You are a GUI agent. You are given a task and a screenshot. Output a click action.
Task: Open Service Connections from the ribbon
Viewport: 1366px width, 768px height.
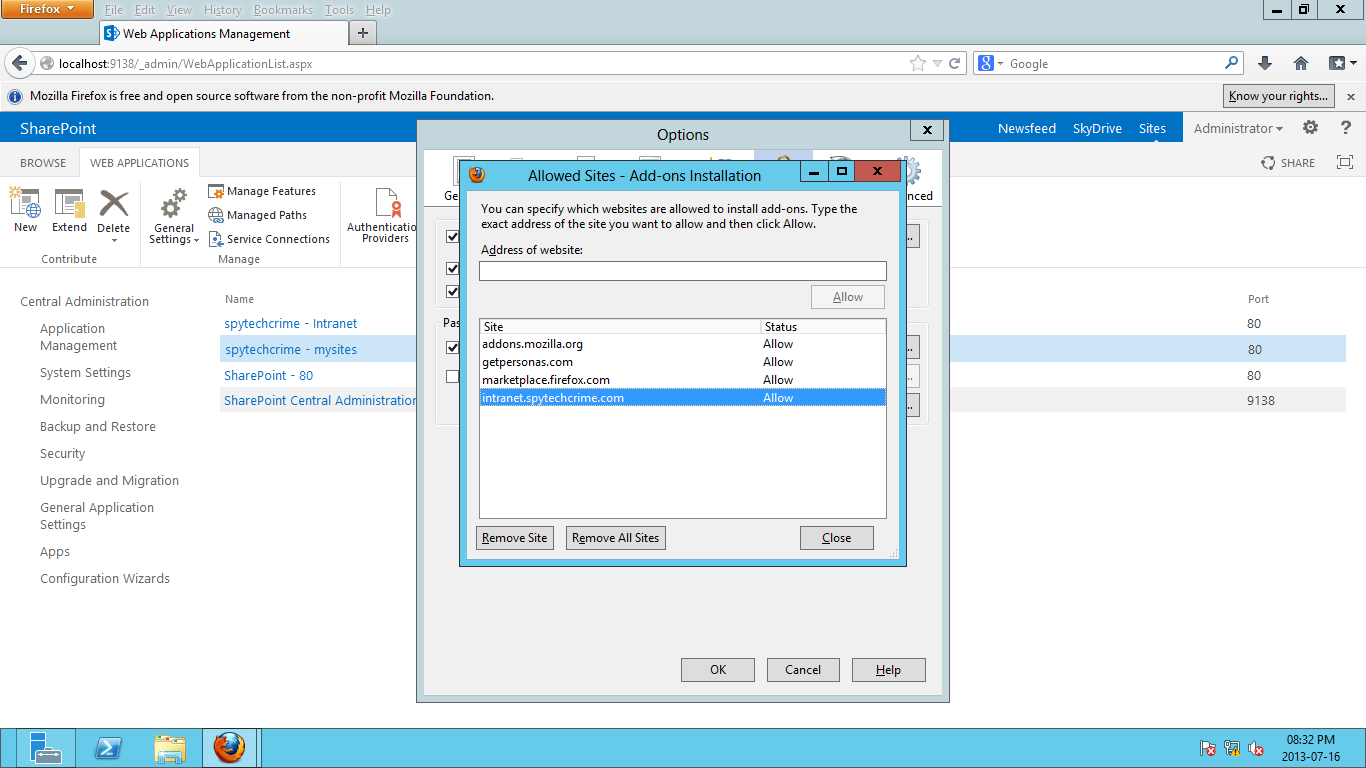269,239
